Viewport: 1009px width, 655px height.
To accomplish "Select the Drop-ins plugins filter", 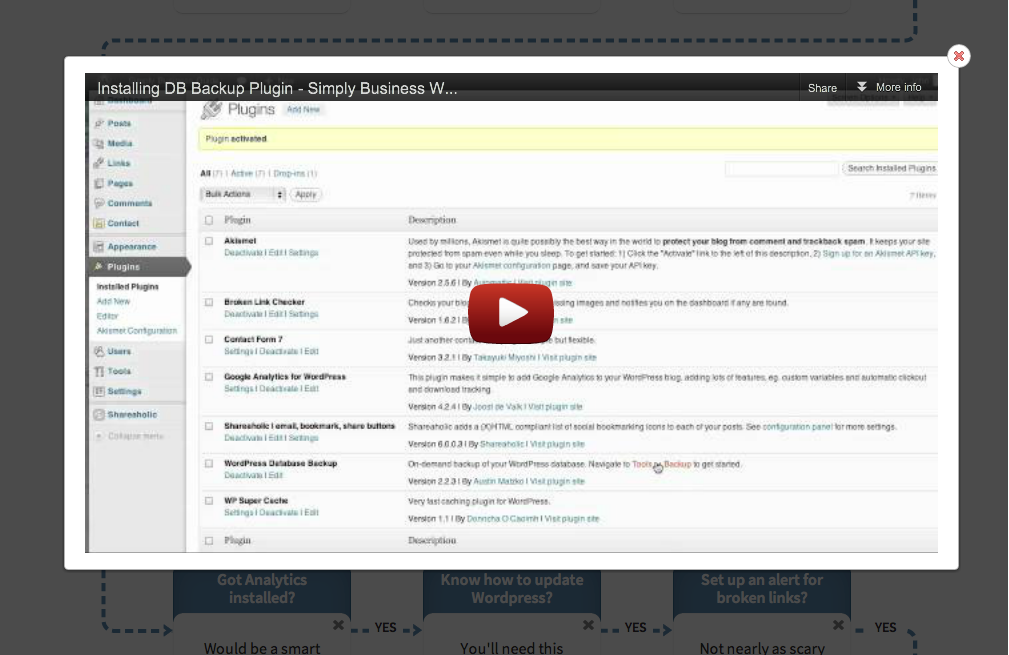I will (x=289, y=174).
